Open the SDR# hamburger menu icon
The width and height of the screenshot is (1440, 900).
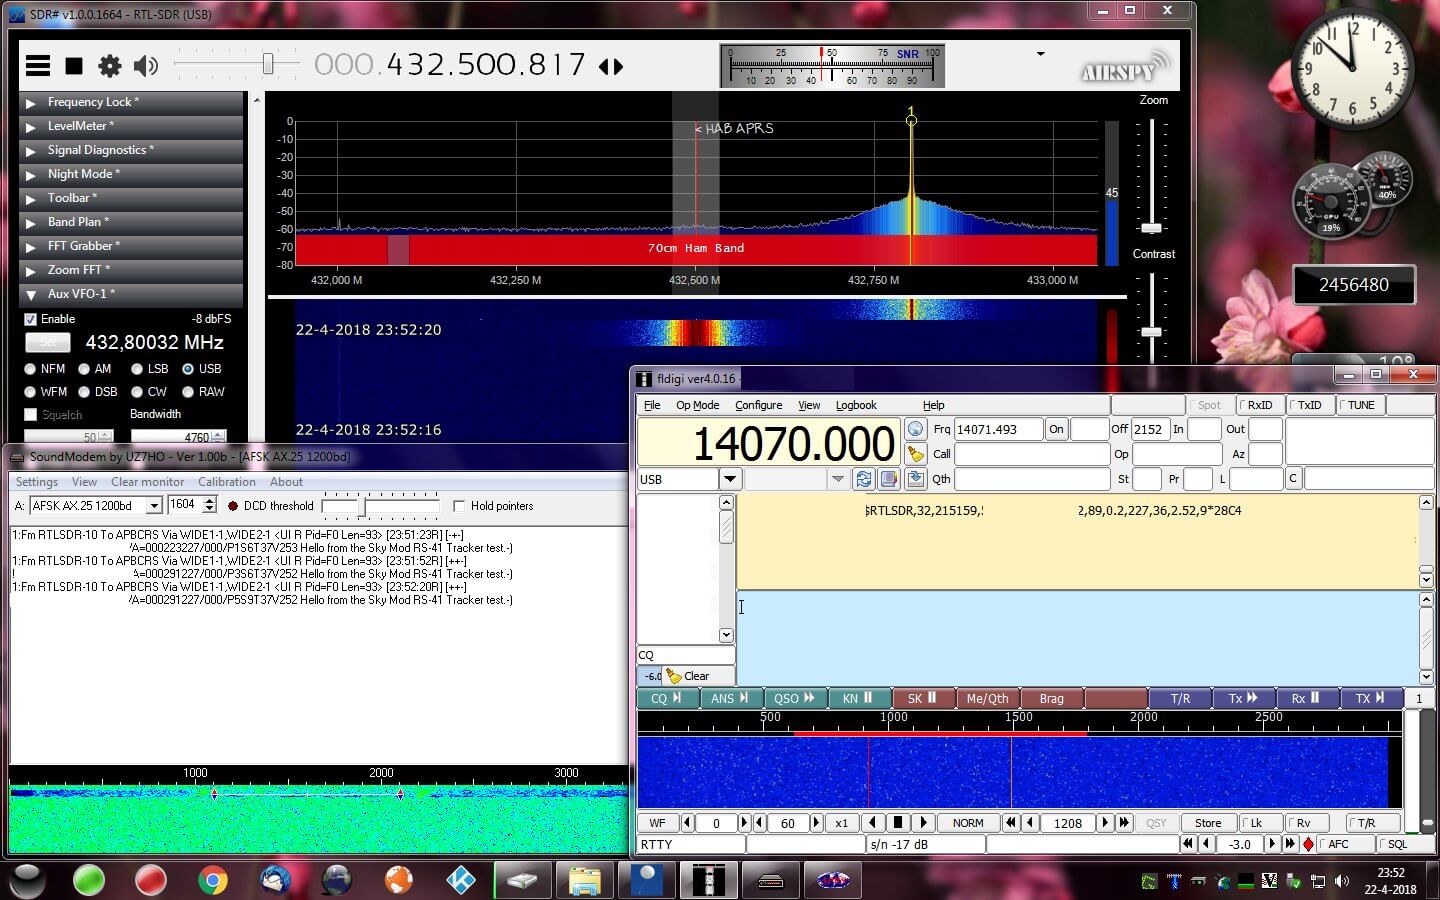pyautogui.click(x=38, y=66)
